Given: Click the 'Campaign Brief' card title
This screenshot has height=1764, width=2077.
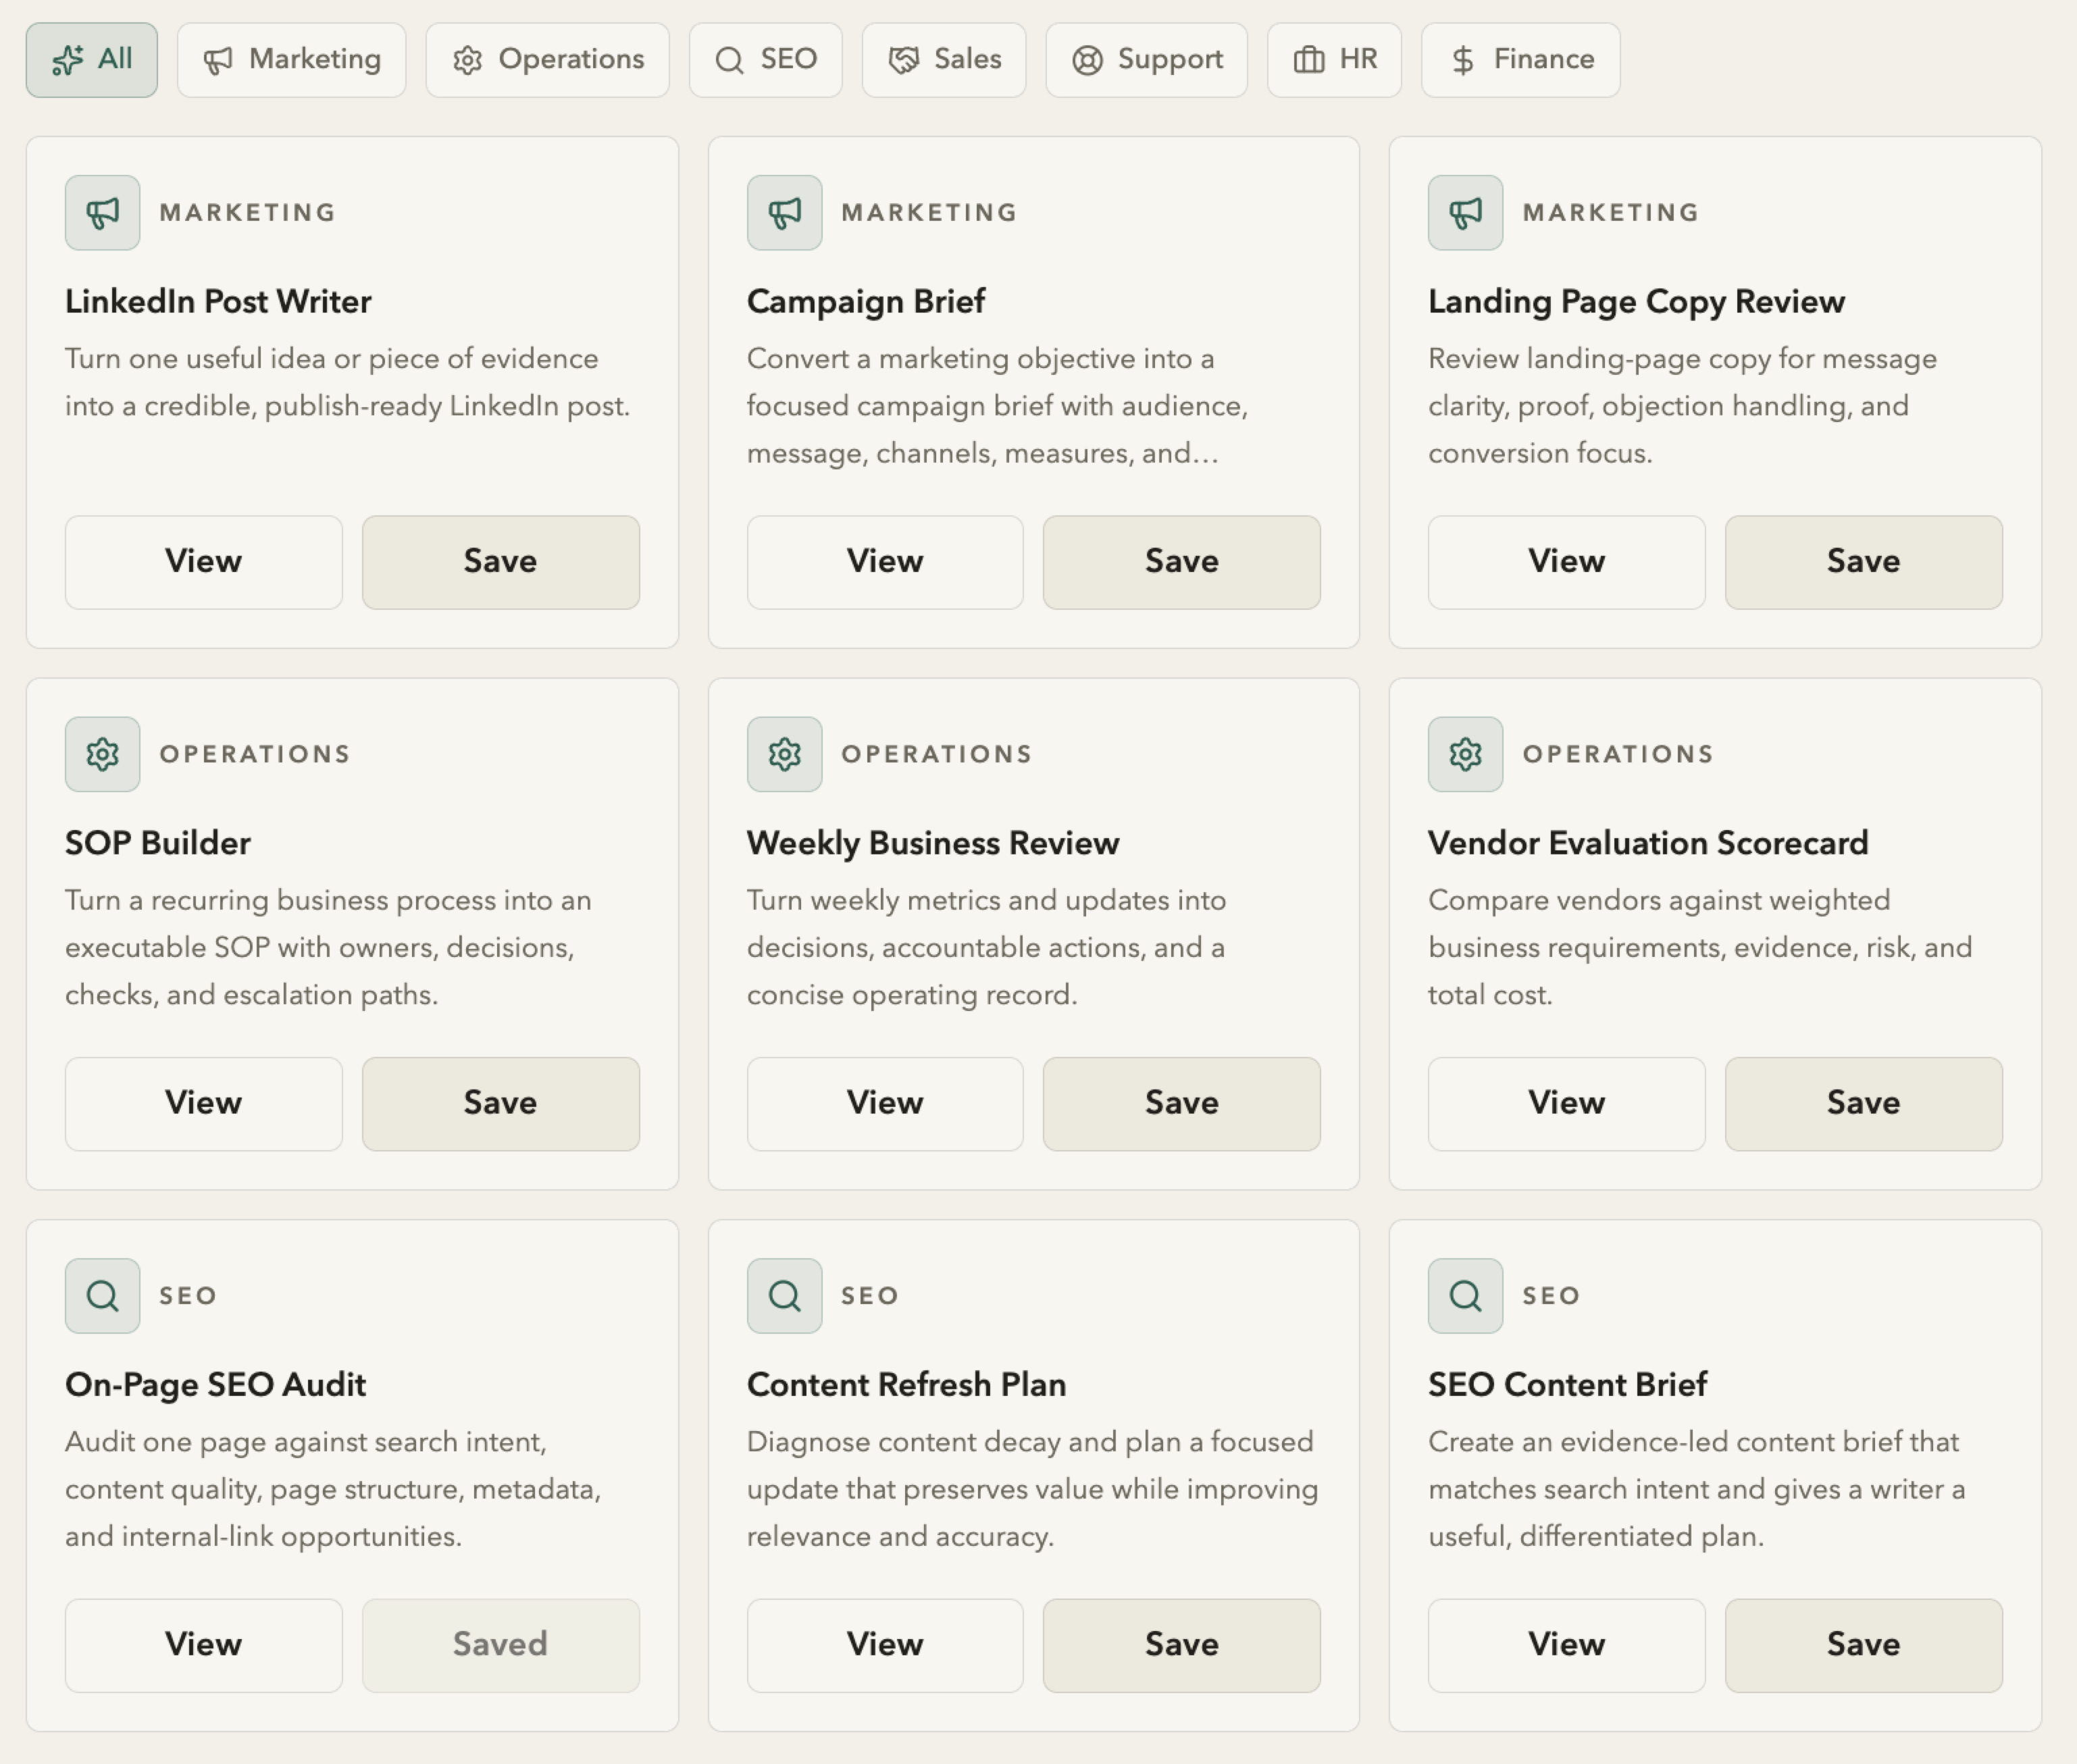Looking at the screenshot, I should [x=866, y=302].
